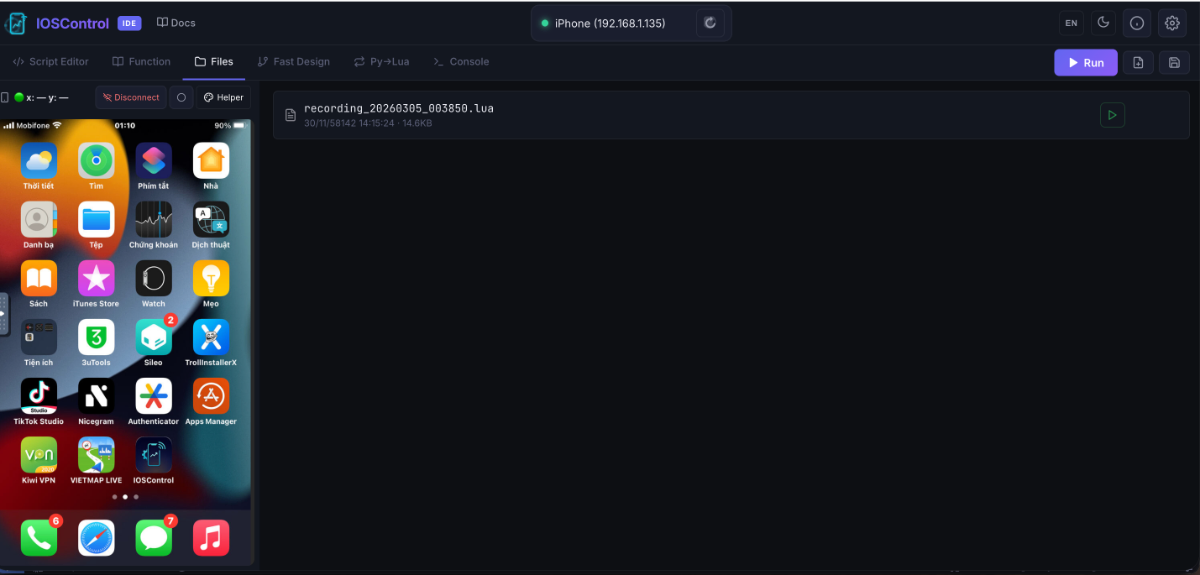Tap the Tìm (Find My) app
Viewport: 1200px width, 575px height.
click(96, 161)
